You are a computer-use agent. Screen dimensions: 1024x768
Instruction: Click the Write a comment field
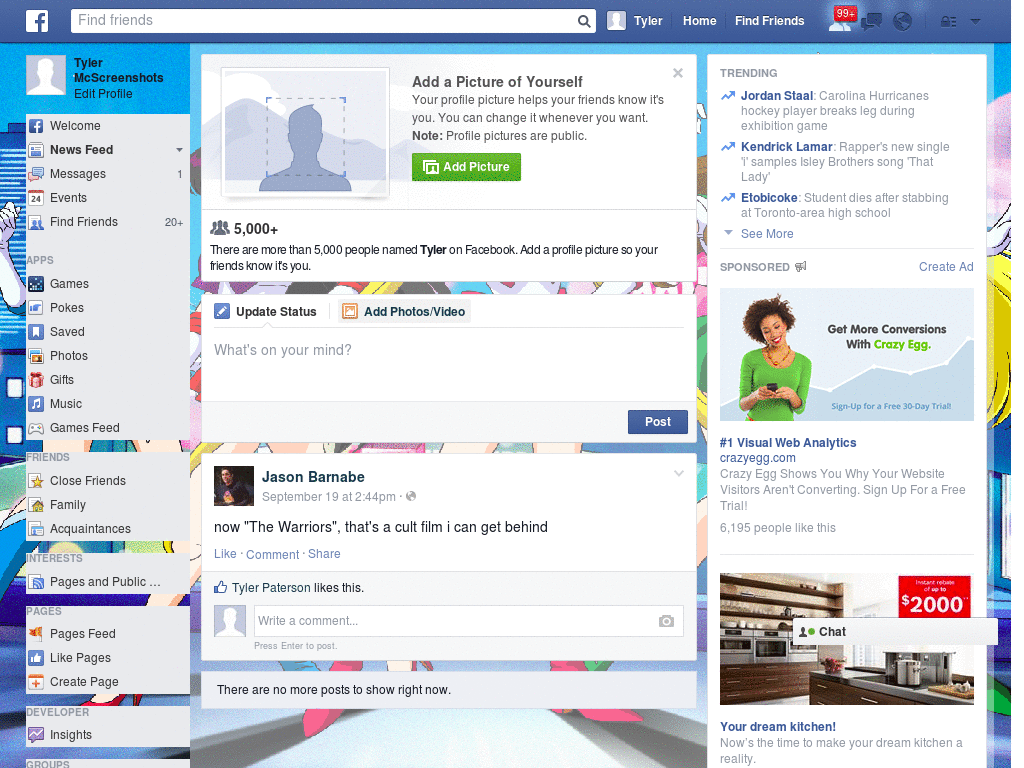tap(469, 621)
